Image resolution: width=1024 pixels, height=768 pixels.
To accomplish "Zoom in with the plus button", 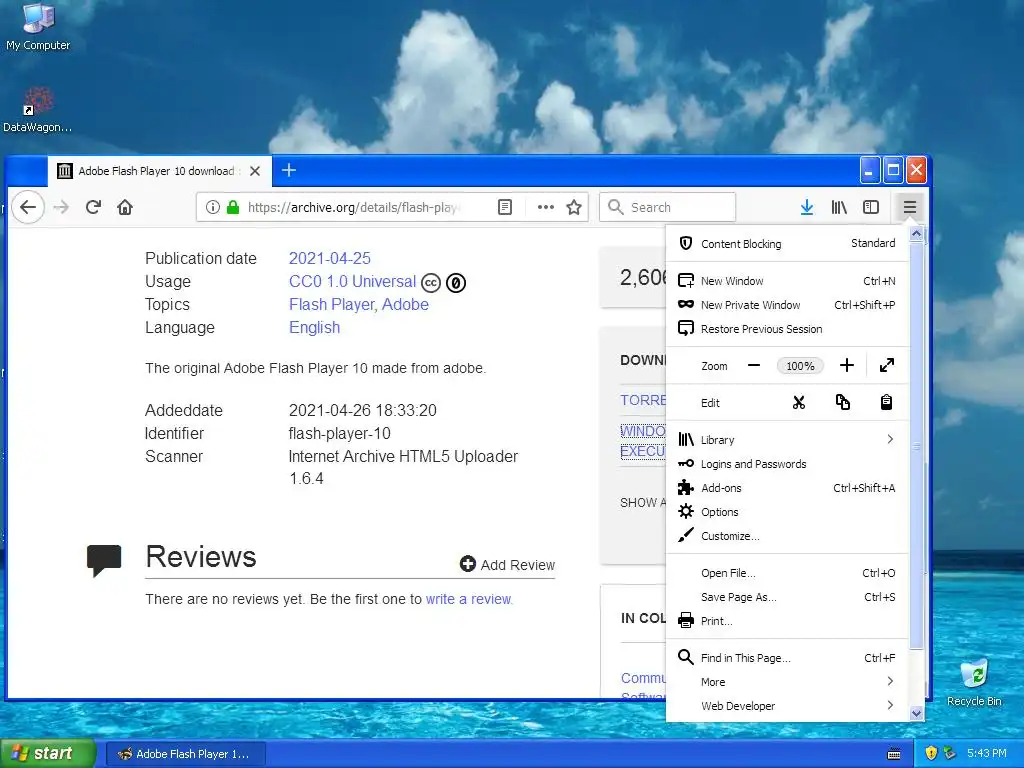I will tap(846, 366).
